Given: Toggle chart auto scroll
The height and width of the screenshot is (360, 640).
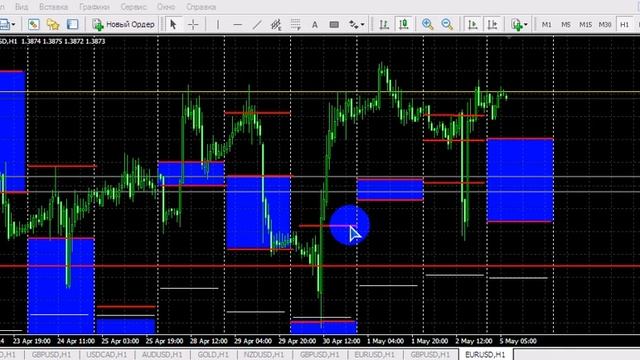Looking at the screenshot, I should pyautogui.click(x=473, y=24).
